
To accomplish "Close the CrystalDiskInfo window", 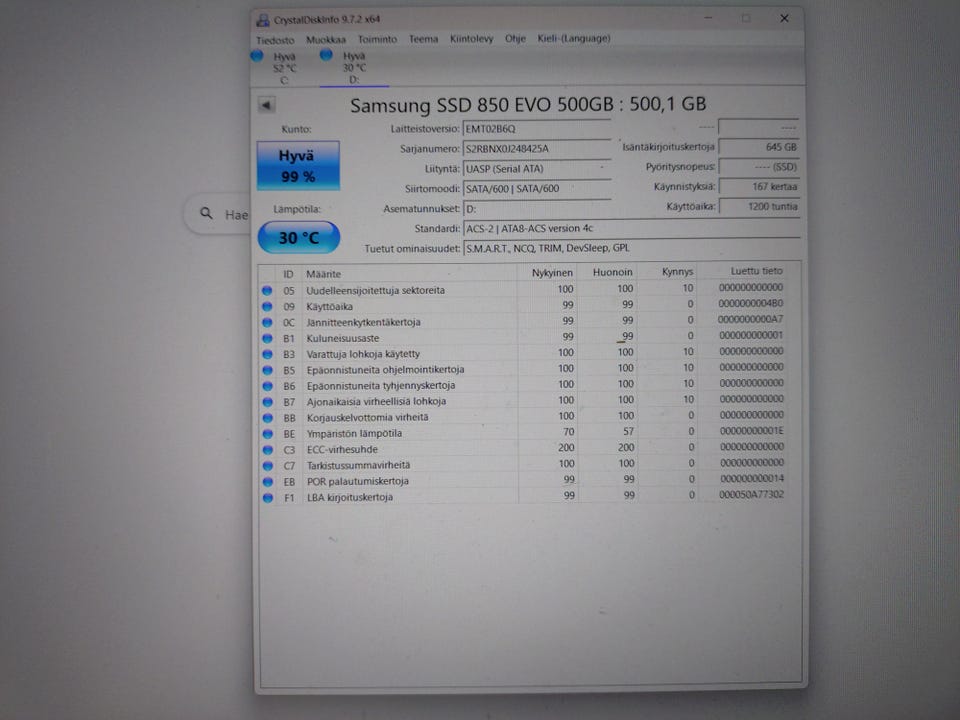I will click(x=784, y=18).
